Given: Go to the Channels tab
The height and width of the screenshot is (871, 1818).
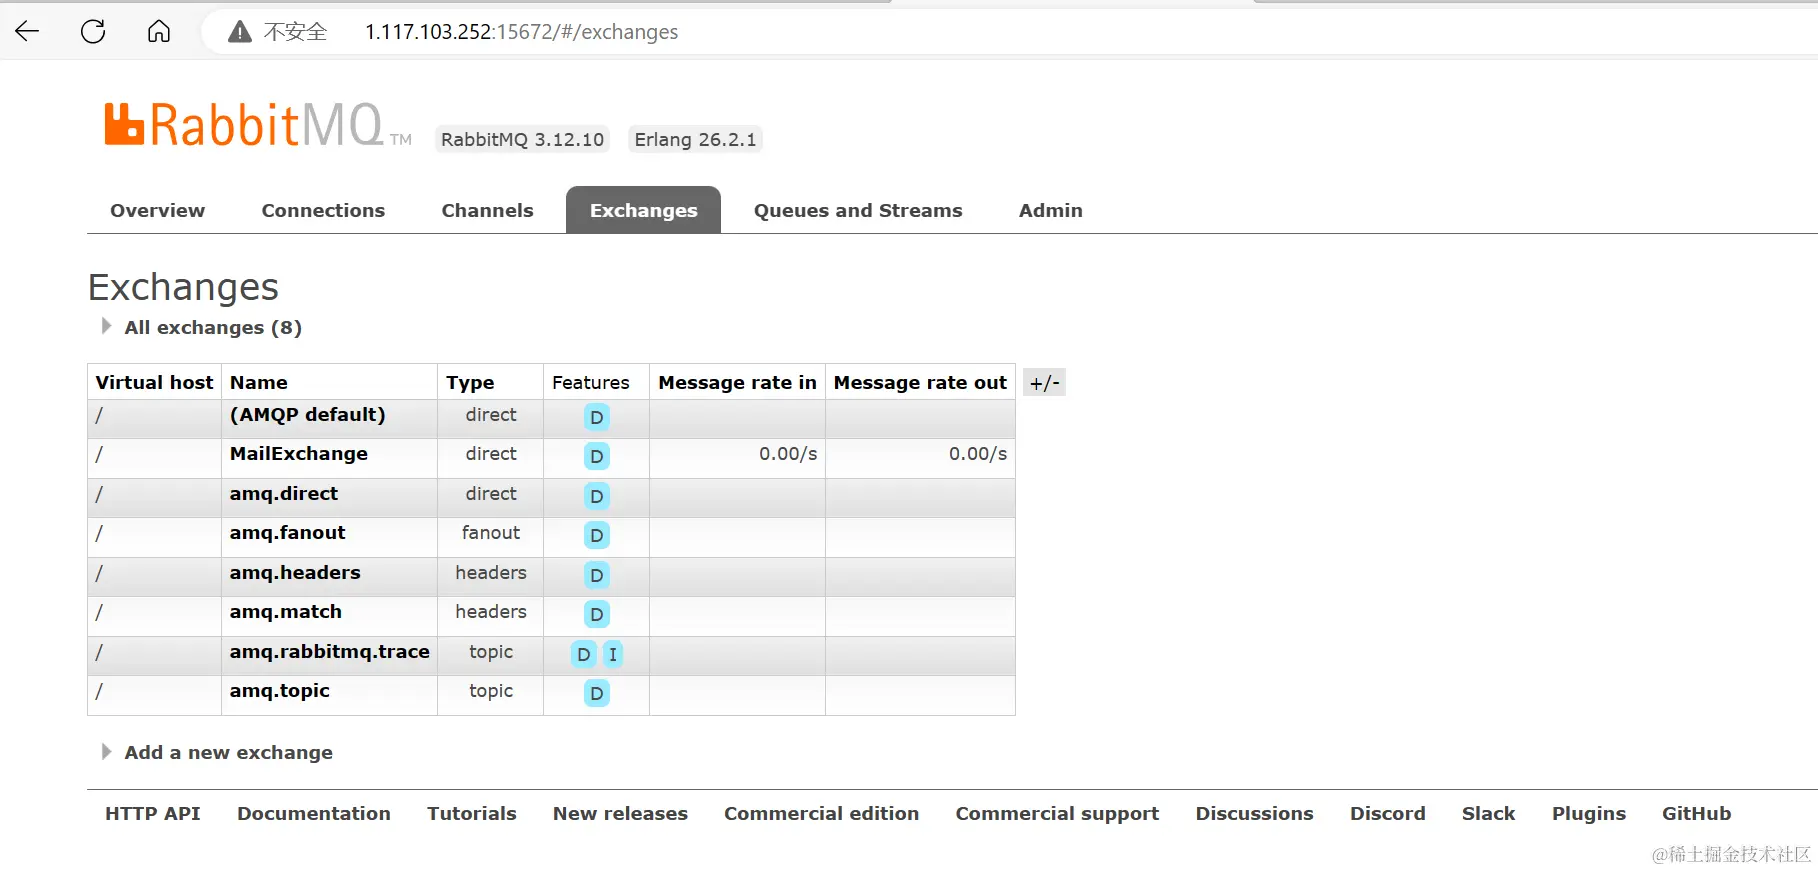Looking at the screenshot, I should 487,210.
